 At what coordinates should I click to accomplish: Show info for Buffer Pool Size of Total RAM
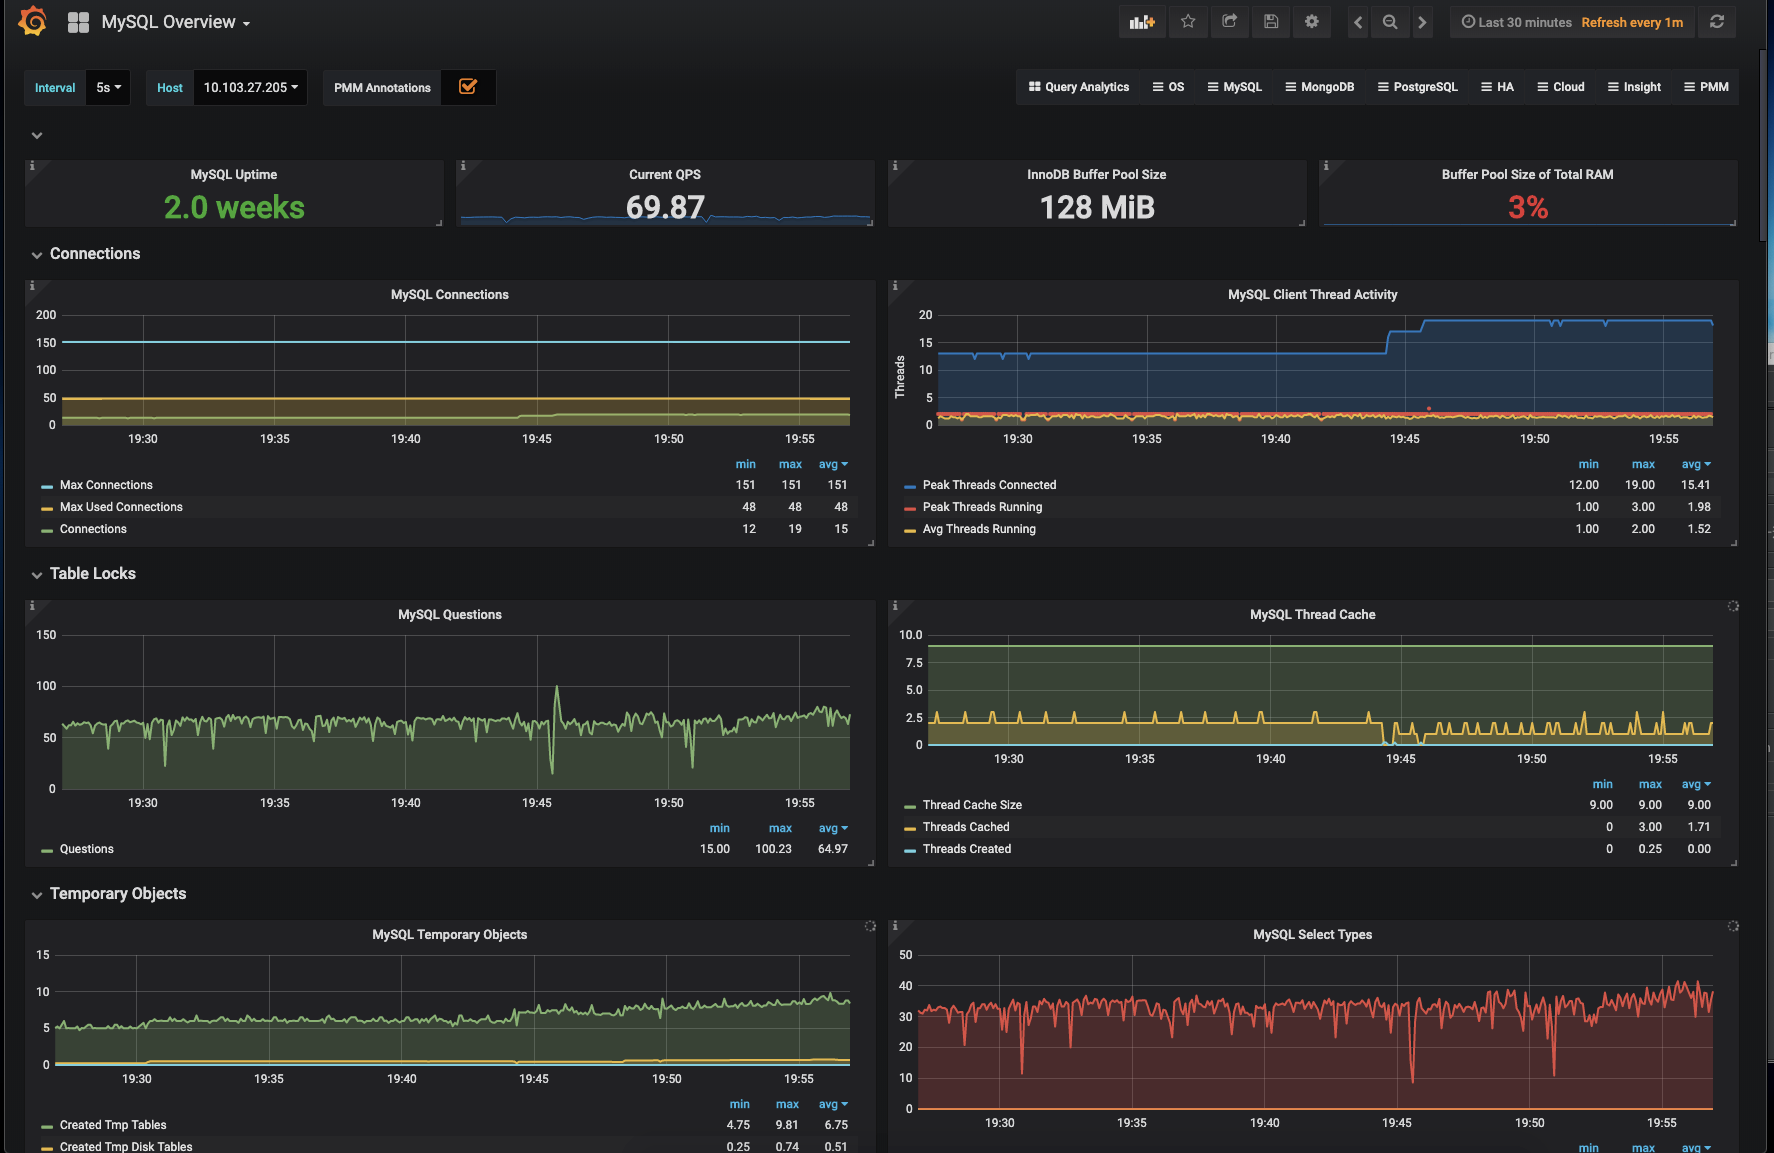point(1326,166)
